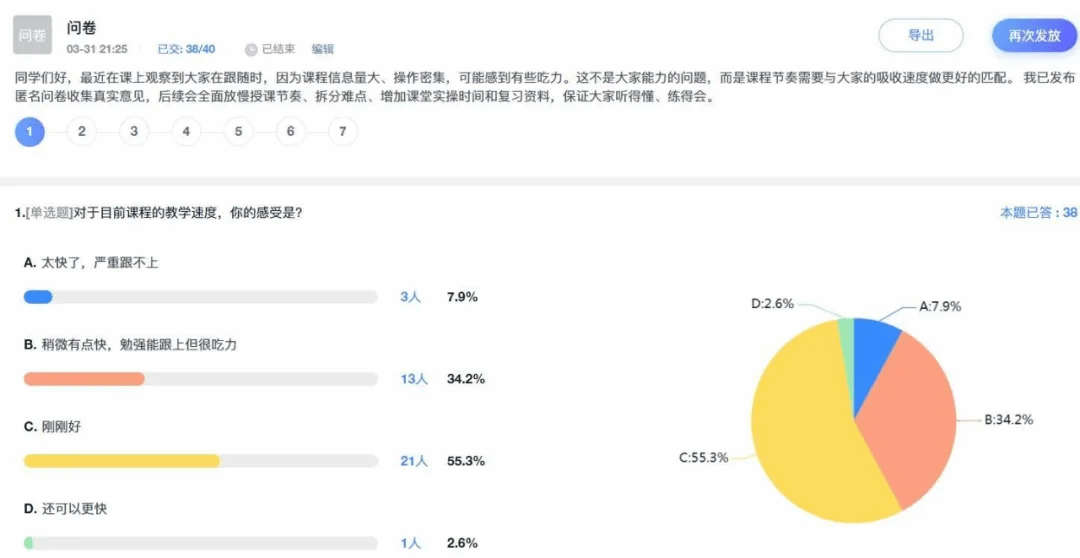This screenshot has height=558, width=1080.
Task: Open question 6 results
Action: click(x=291, y=132)
